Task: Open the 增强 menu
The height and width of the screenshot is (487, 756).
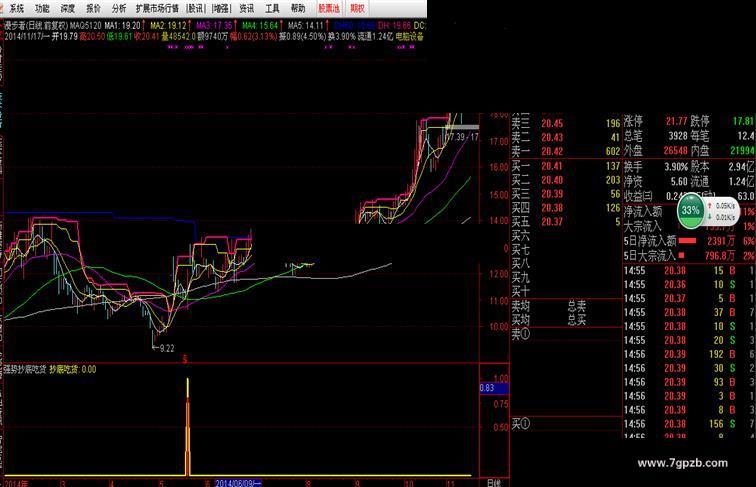Action: [221, 8]
